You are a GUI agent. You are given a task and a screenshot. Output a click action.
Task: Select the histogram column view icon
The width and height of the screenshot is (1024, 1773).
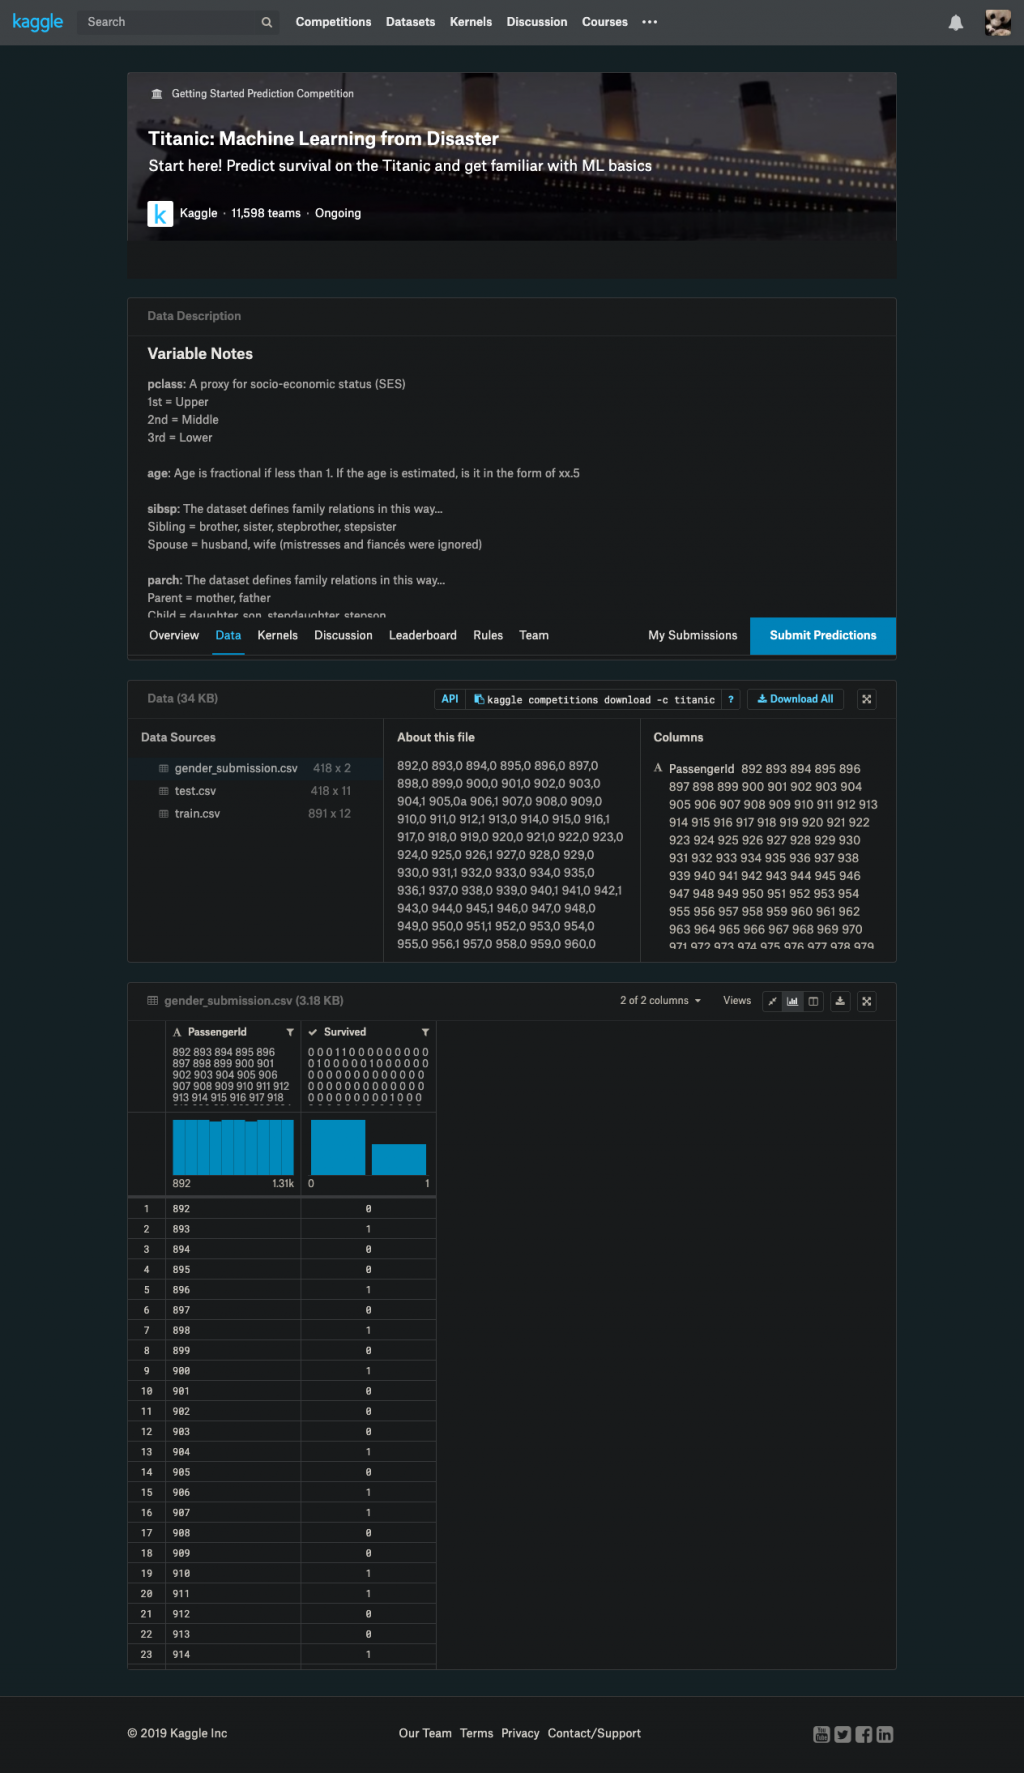click(x=792, y=1001)
